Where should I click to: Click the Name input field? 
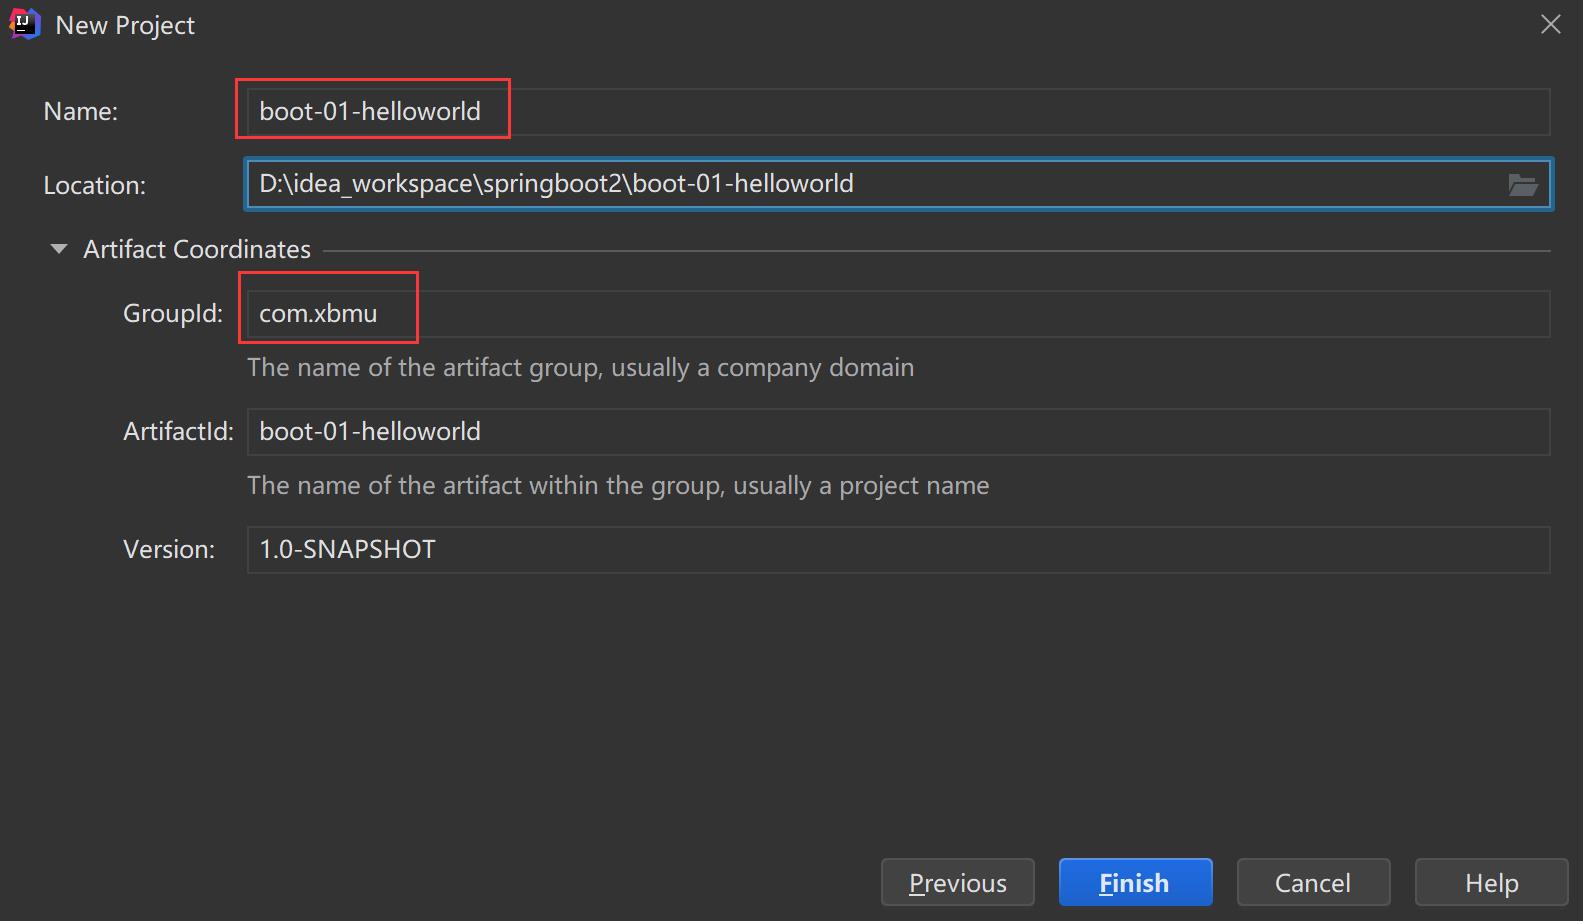(898, 112)
